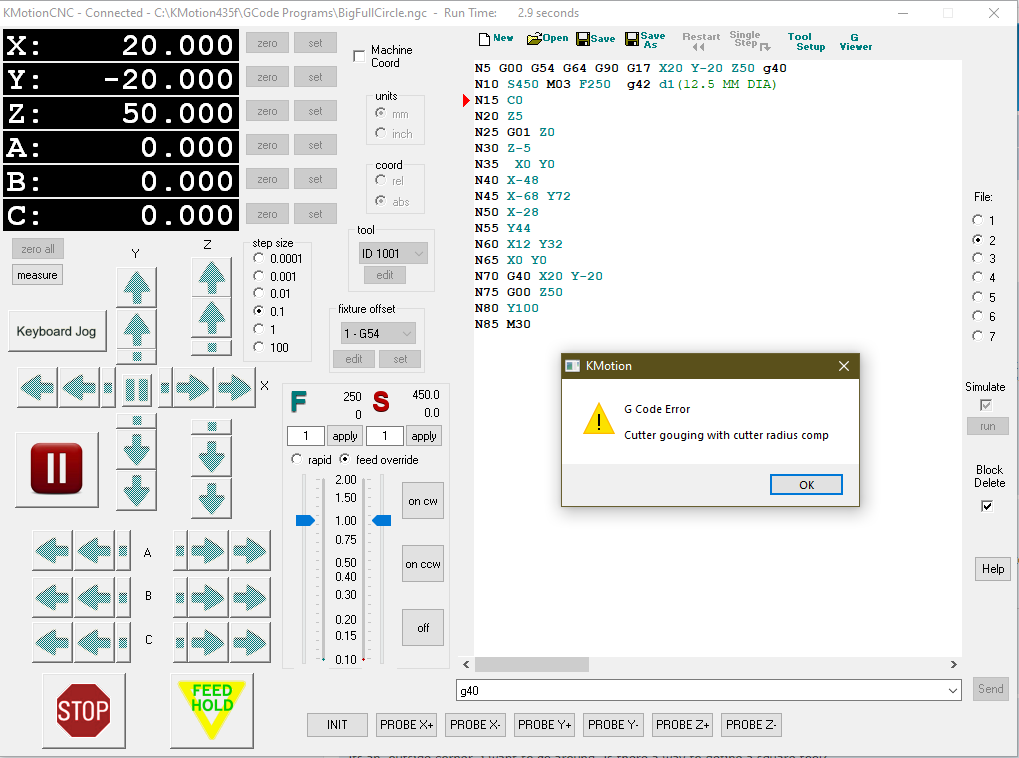Click the Keyboard Jog button
Viewport: 1019px width, 758px height.
[x=57, y=331]
